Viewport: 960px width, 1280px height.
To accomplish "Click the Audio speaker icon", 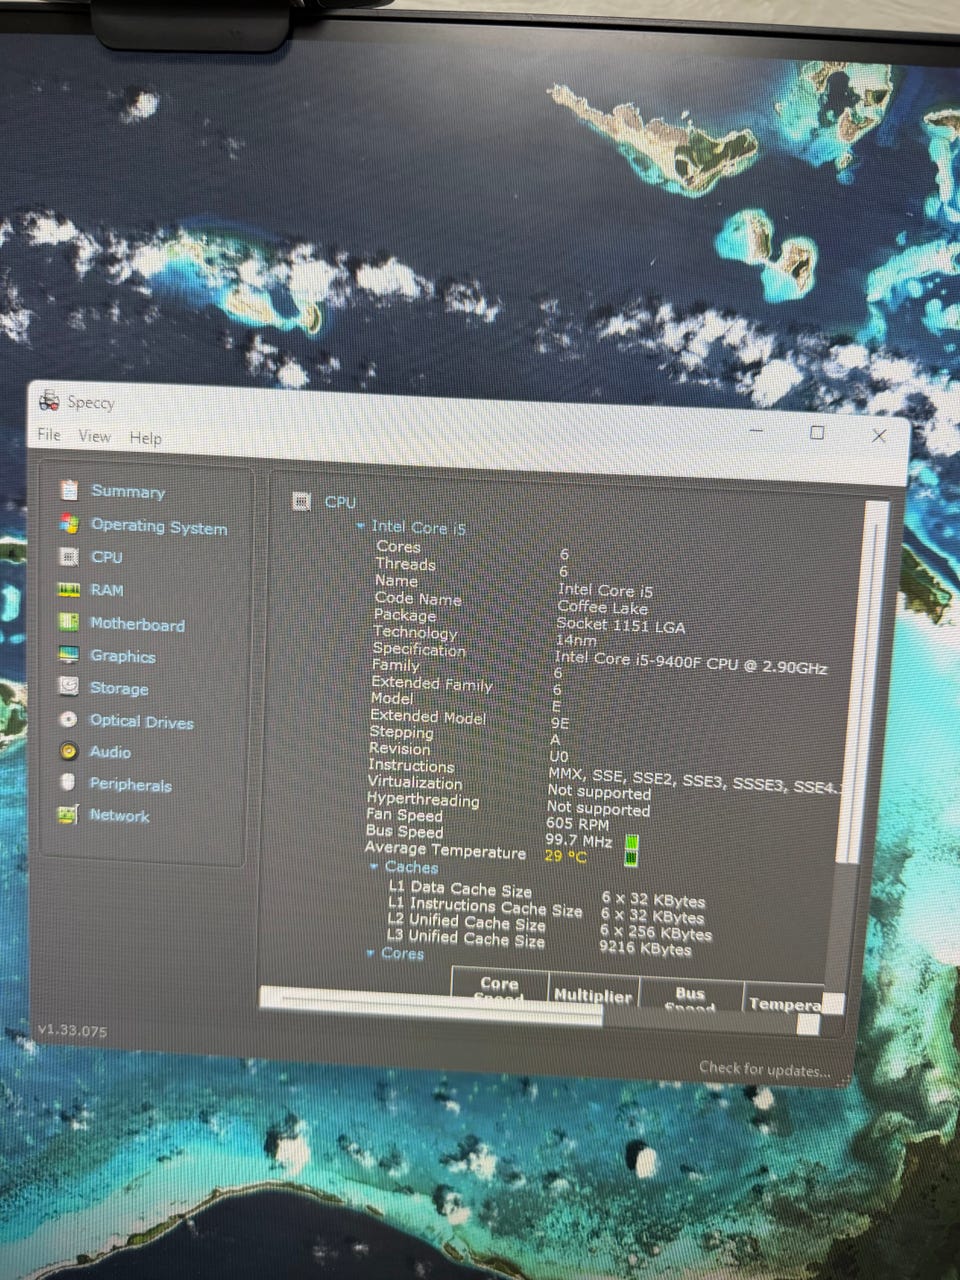I will (68, 751).
